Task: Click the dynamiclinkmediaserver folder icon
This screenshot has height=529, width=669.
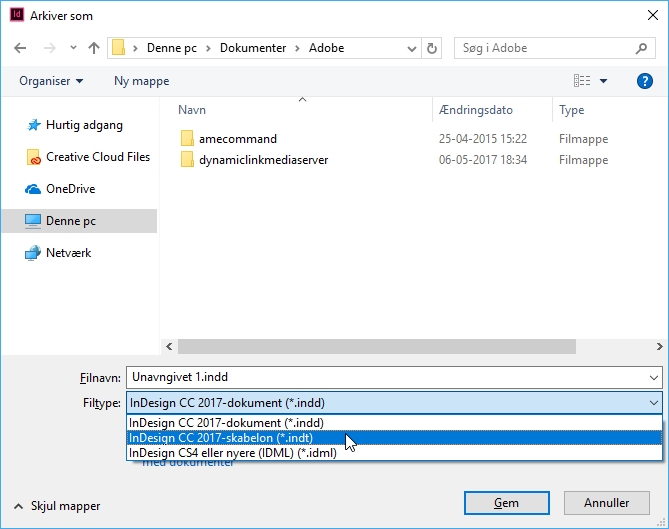Action: pos(187,160)
